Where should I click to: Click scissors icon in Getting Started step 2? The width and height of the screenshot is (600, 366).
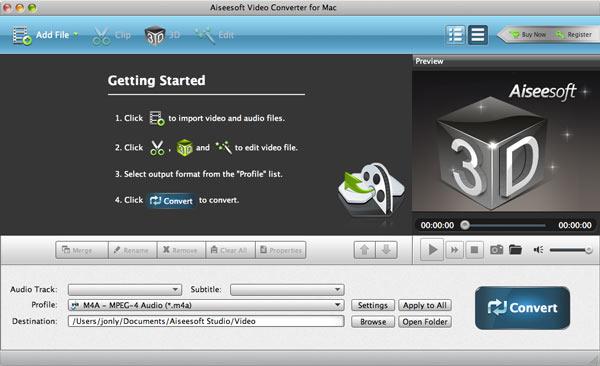point(157,148)
